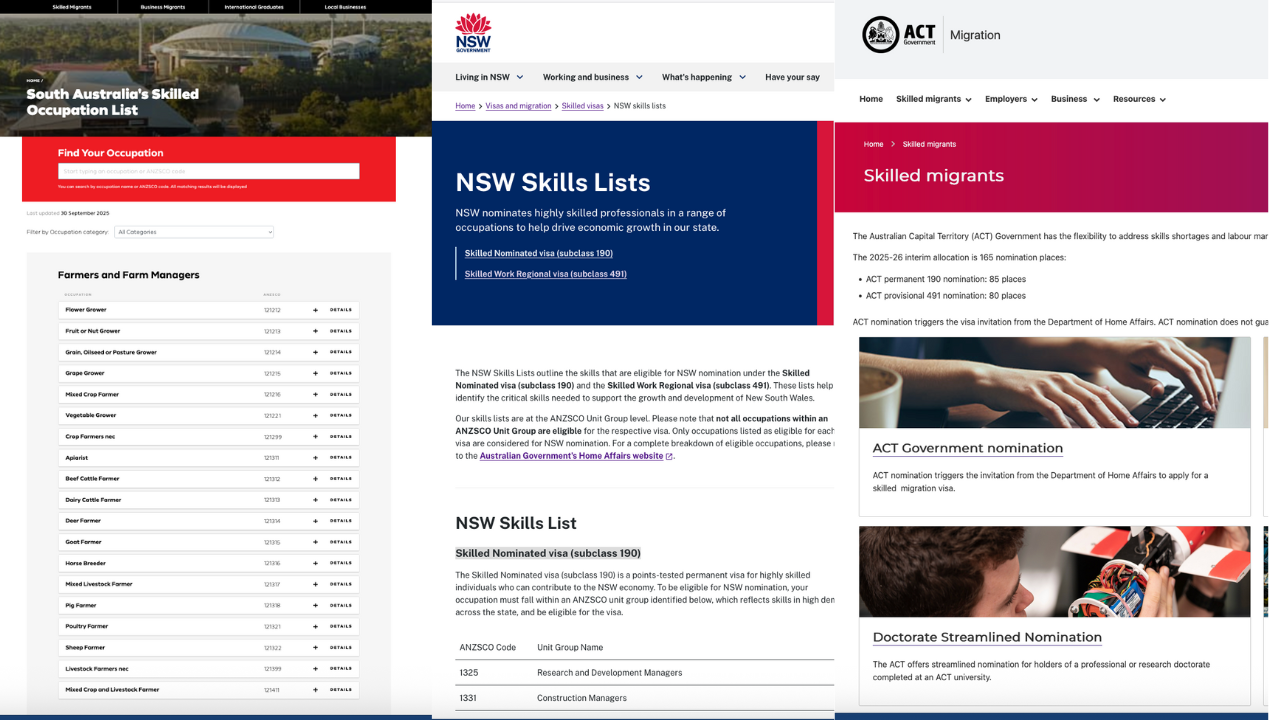Click plus icon on Horse Breeder row
1280x720 pixels.
click(315, 563)
